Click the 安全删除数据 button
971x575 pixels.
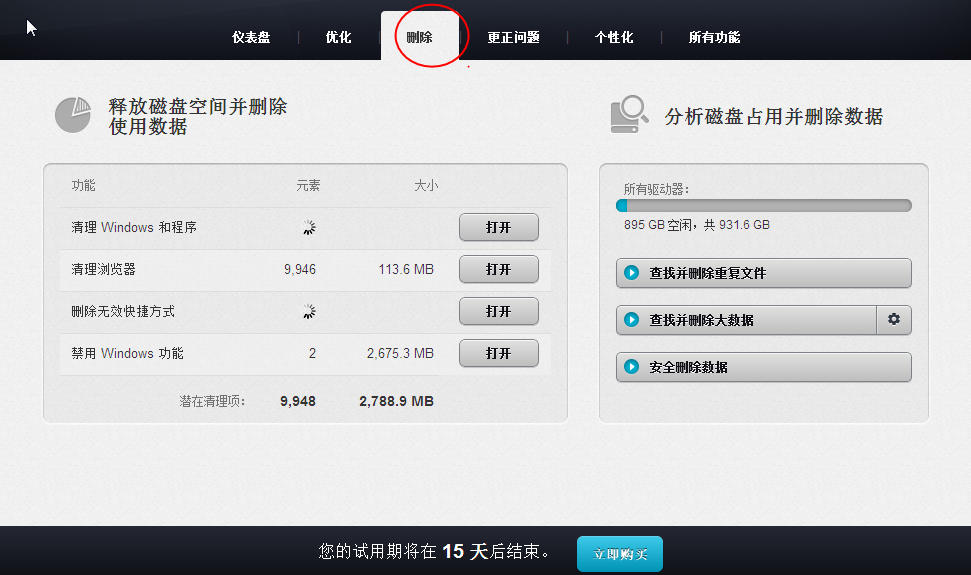[x=764, y=367]
